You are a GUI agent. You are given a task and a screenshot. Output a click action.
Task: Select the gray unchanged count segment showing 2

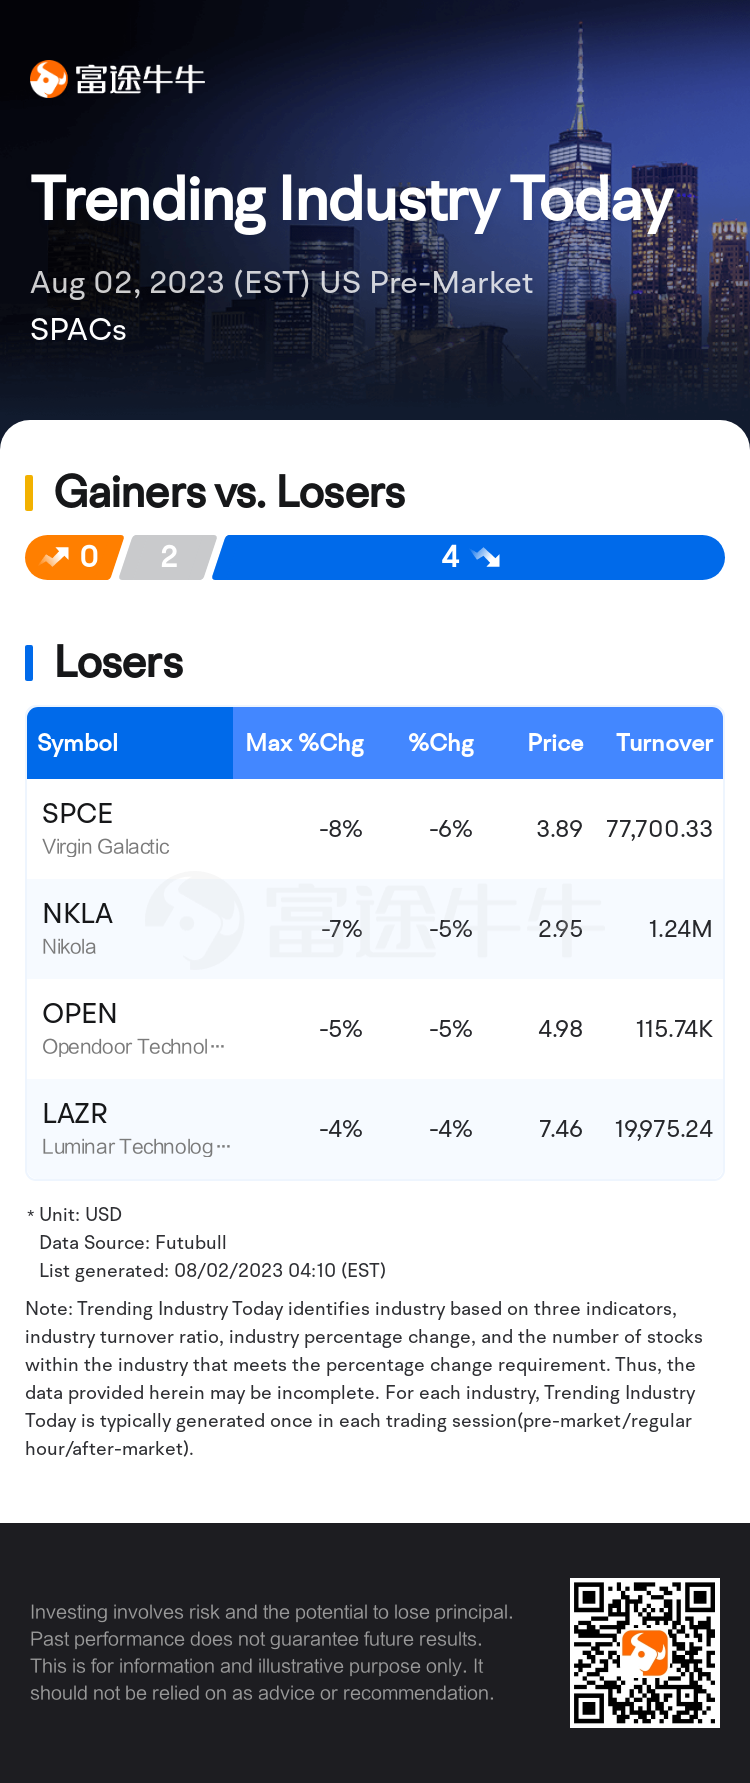(x=167, y=557)
